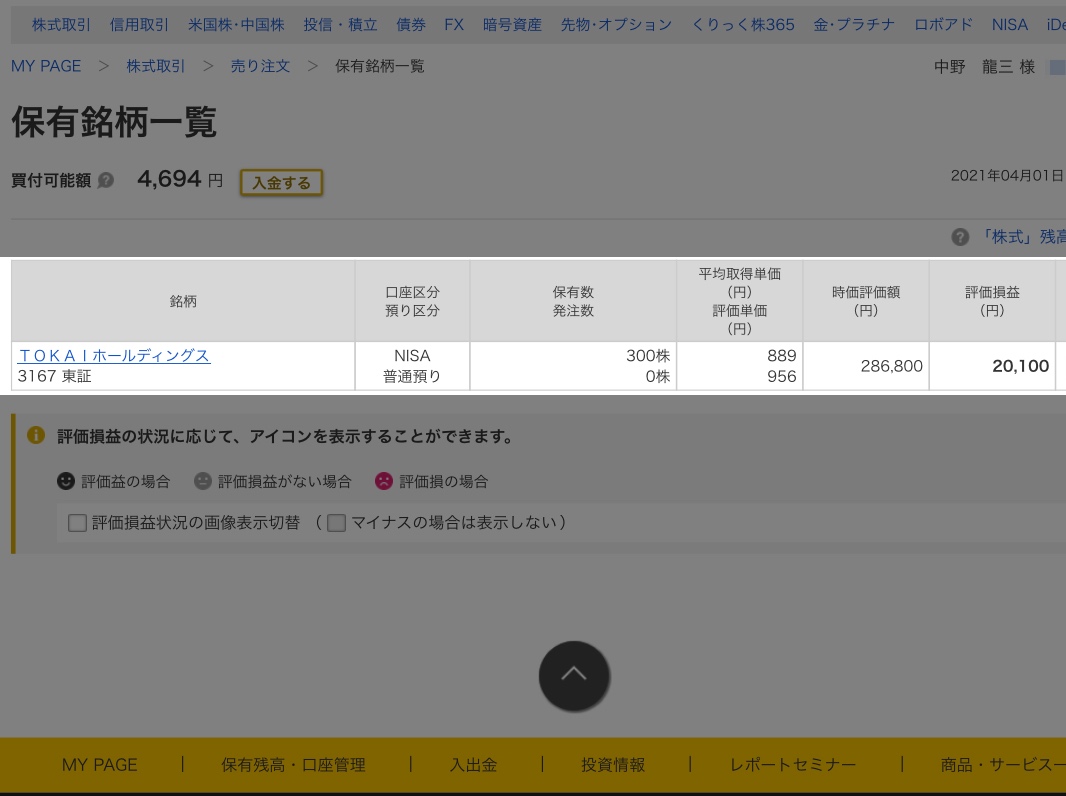Open 商品・サービス in bottom bar
This screenshot has height=796, width=1066.
[1003, 765]
